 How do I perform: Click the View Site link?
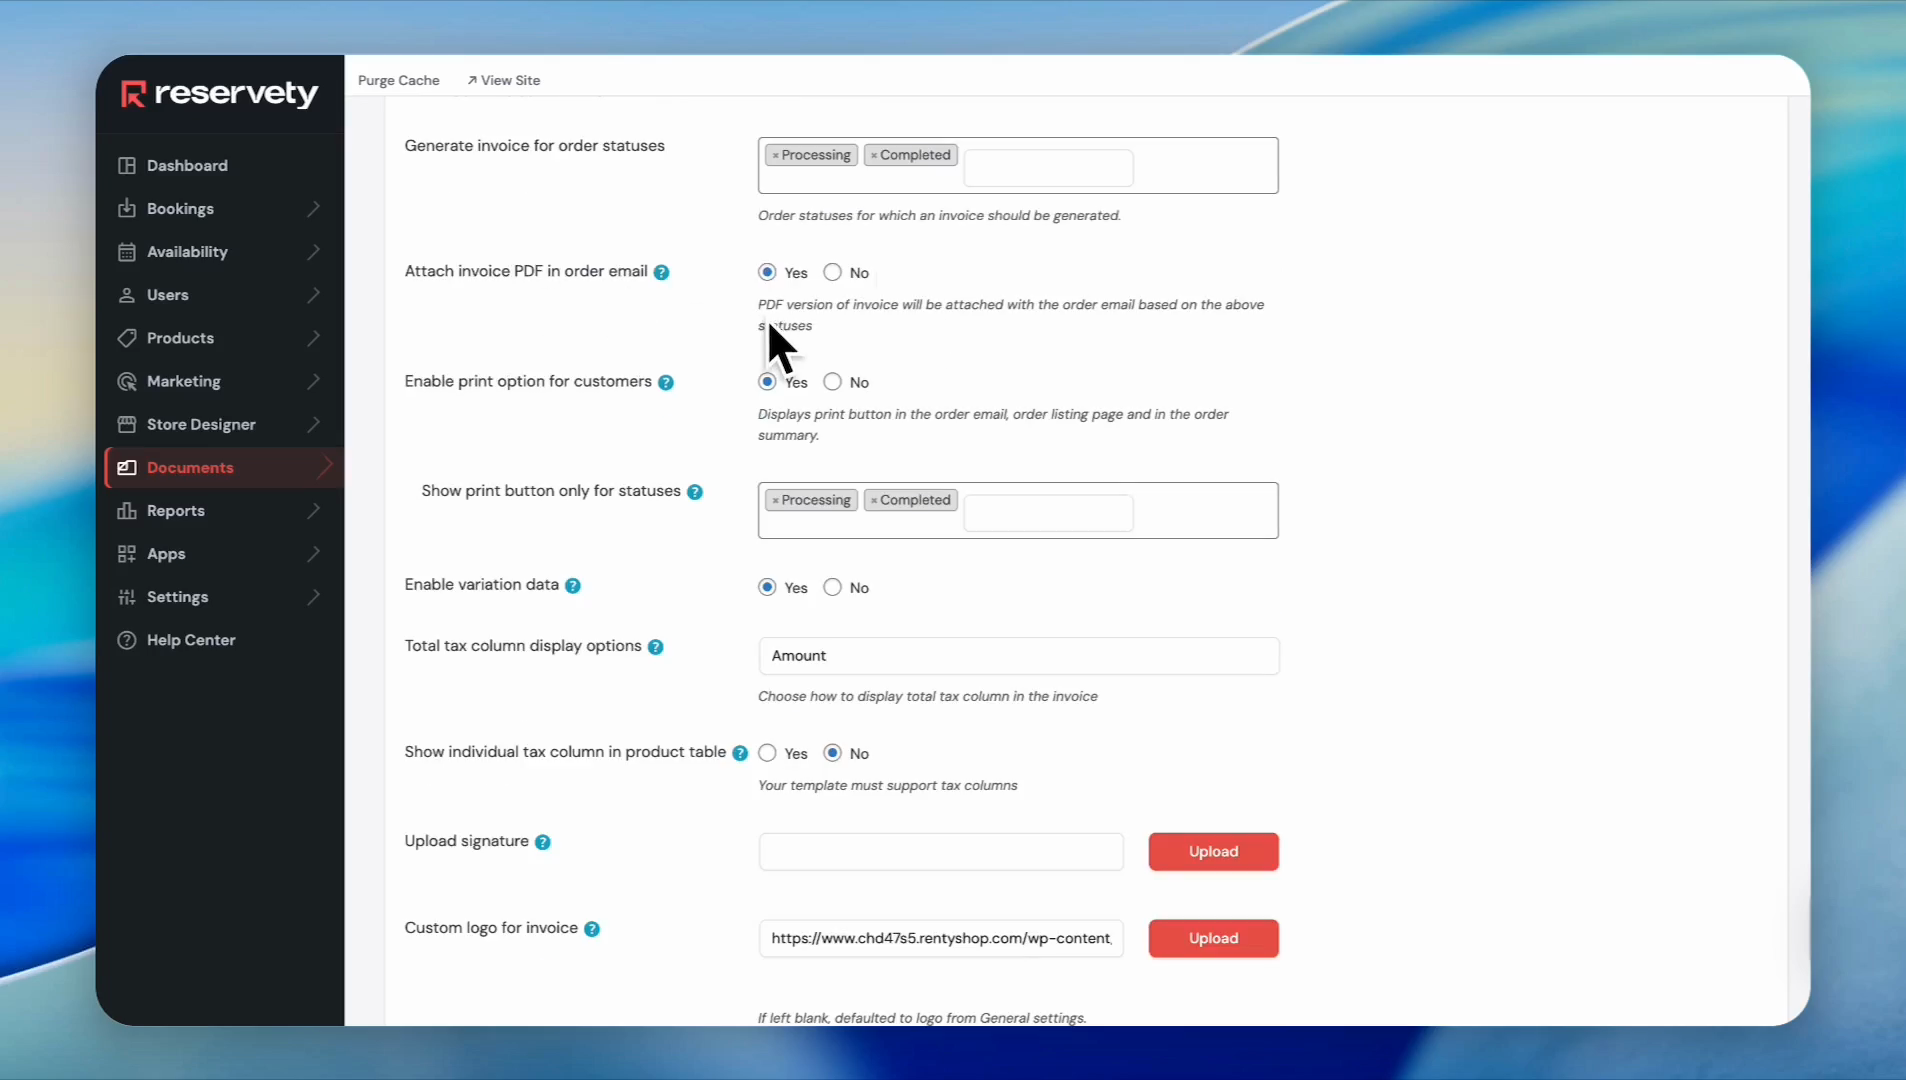(x=504, y=80)
